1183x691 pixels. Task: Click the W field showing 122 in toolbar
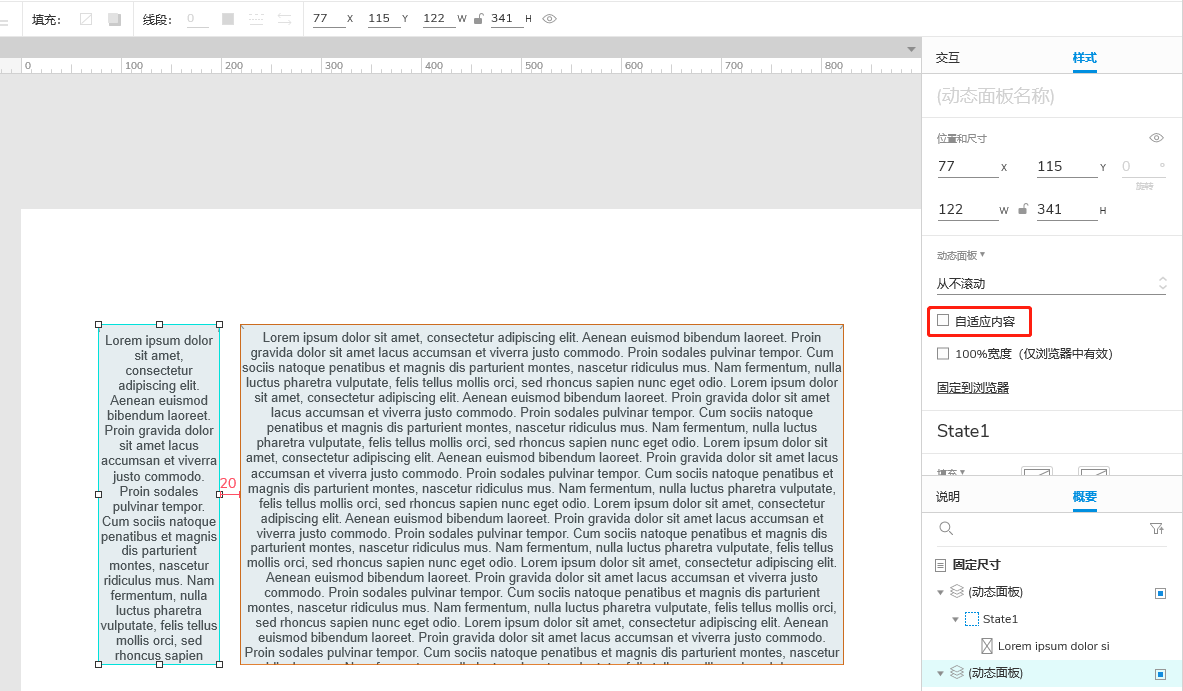point(438,19)
